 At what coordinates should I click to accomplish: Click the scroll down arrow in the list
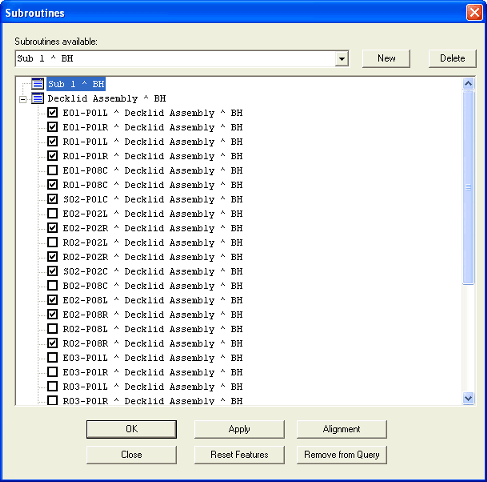pos(468,398)
